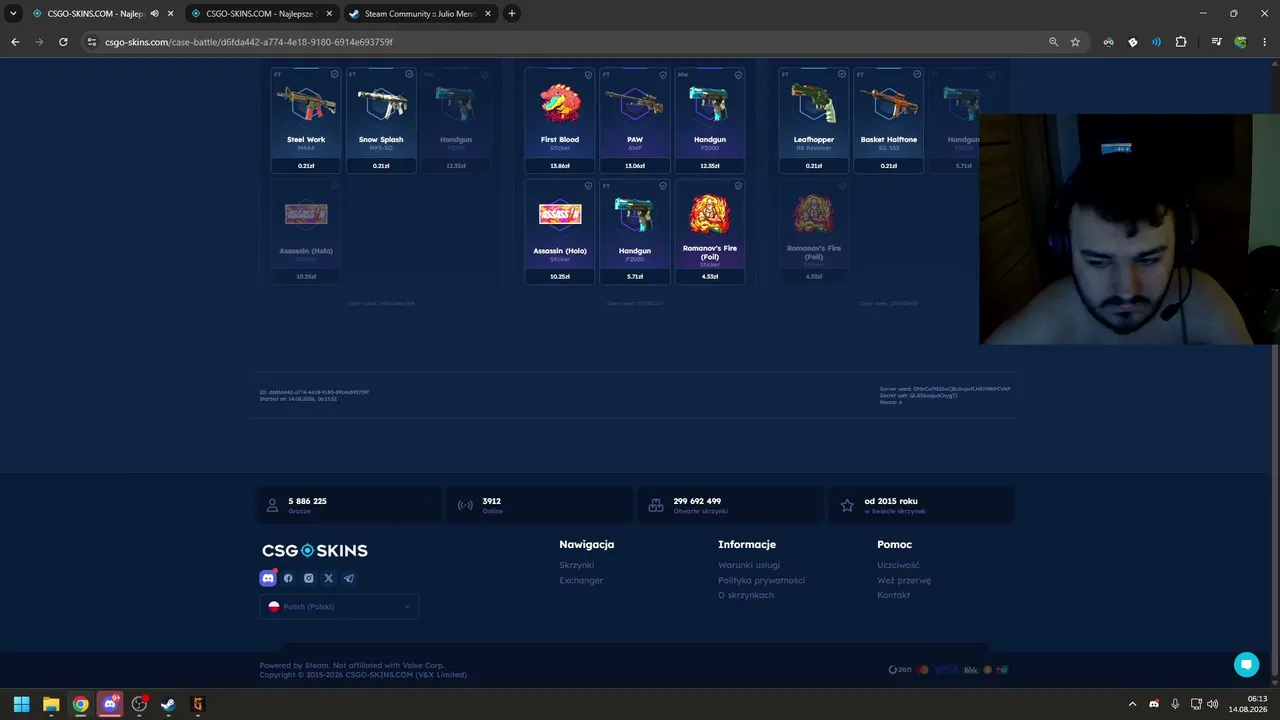The width and height of the screenshot is (1280, 720).
Task: Click the verification check on Snow Splash card
Action: (409, 74)
